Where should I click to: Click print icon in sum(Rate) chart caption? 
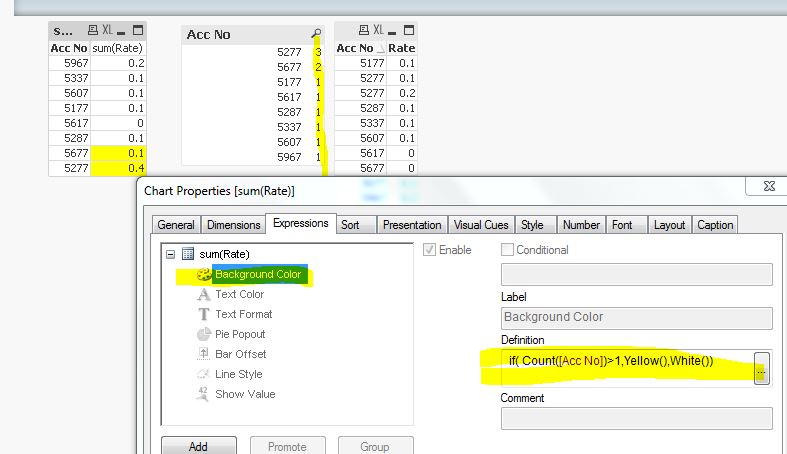point(93,31)
